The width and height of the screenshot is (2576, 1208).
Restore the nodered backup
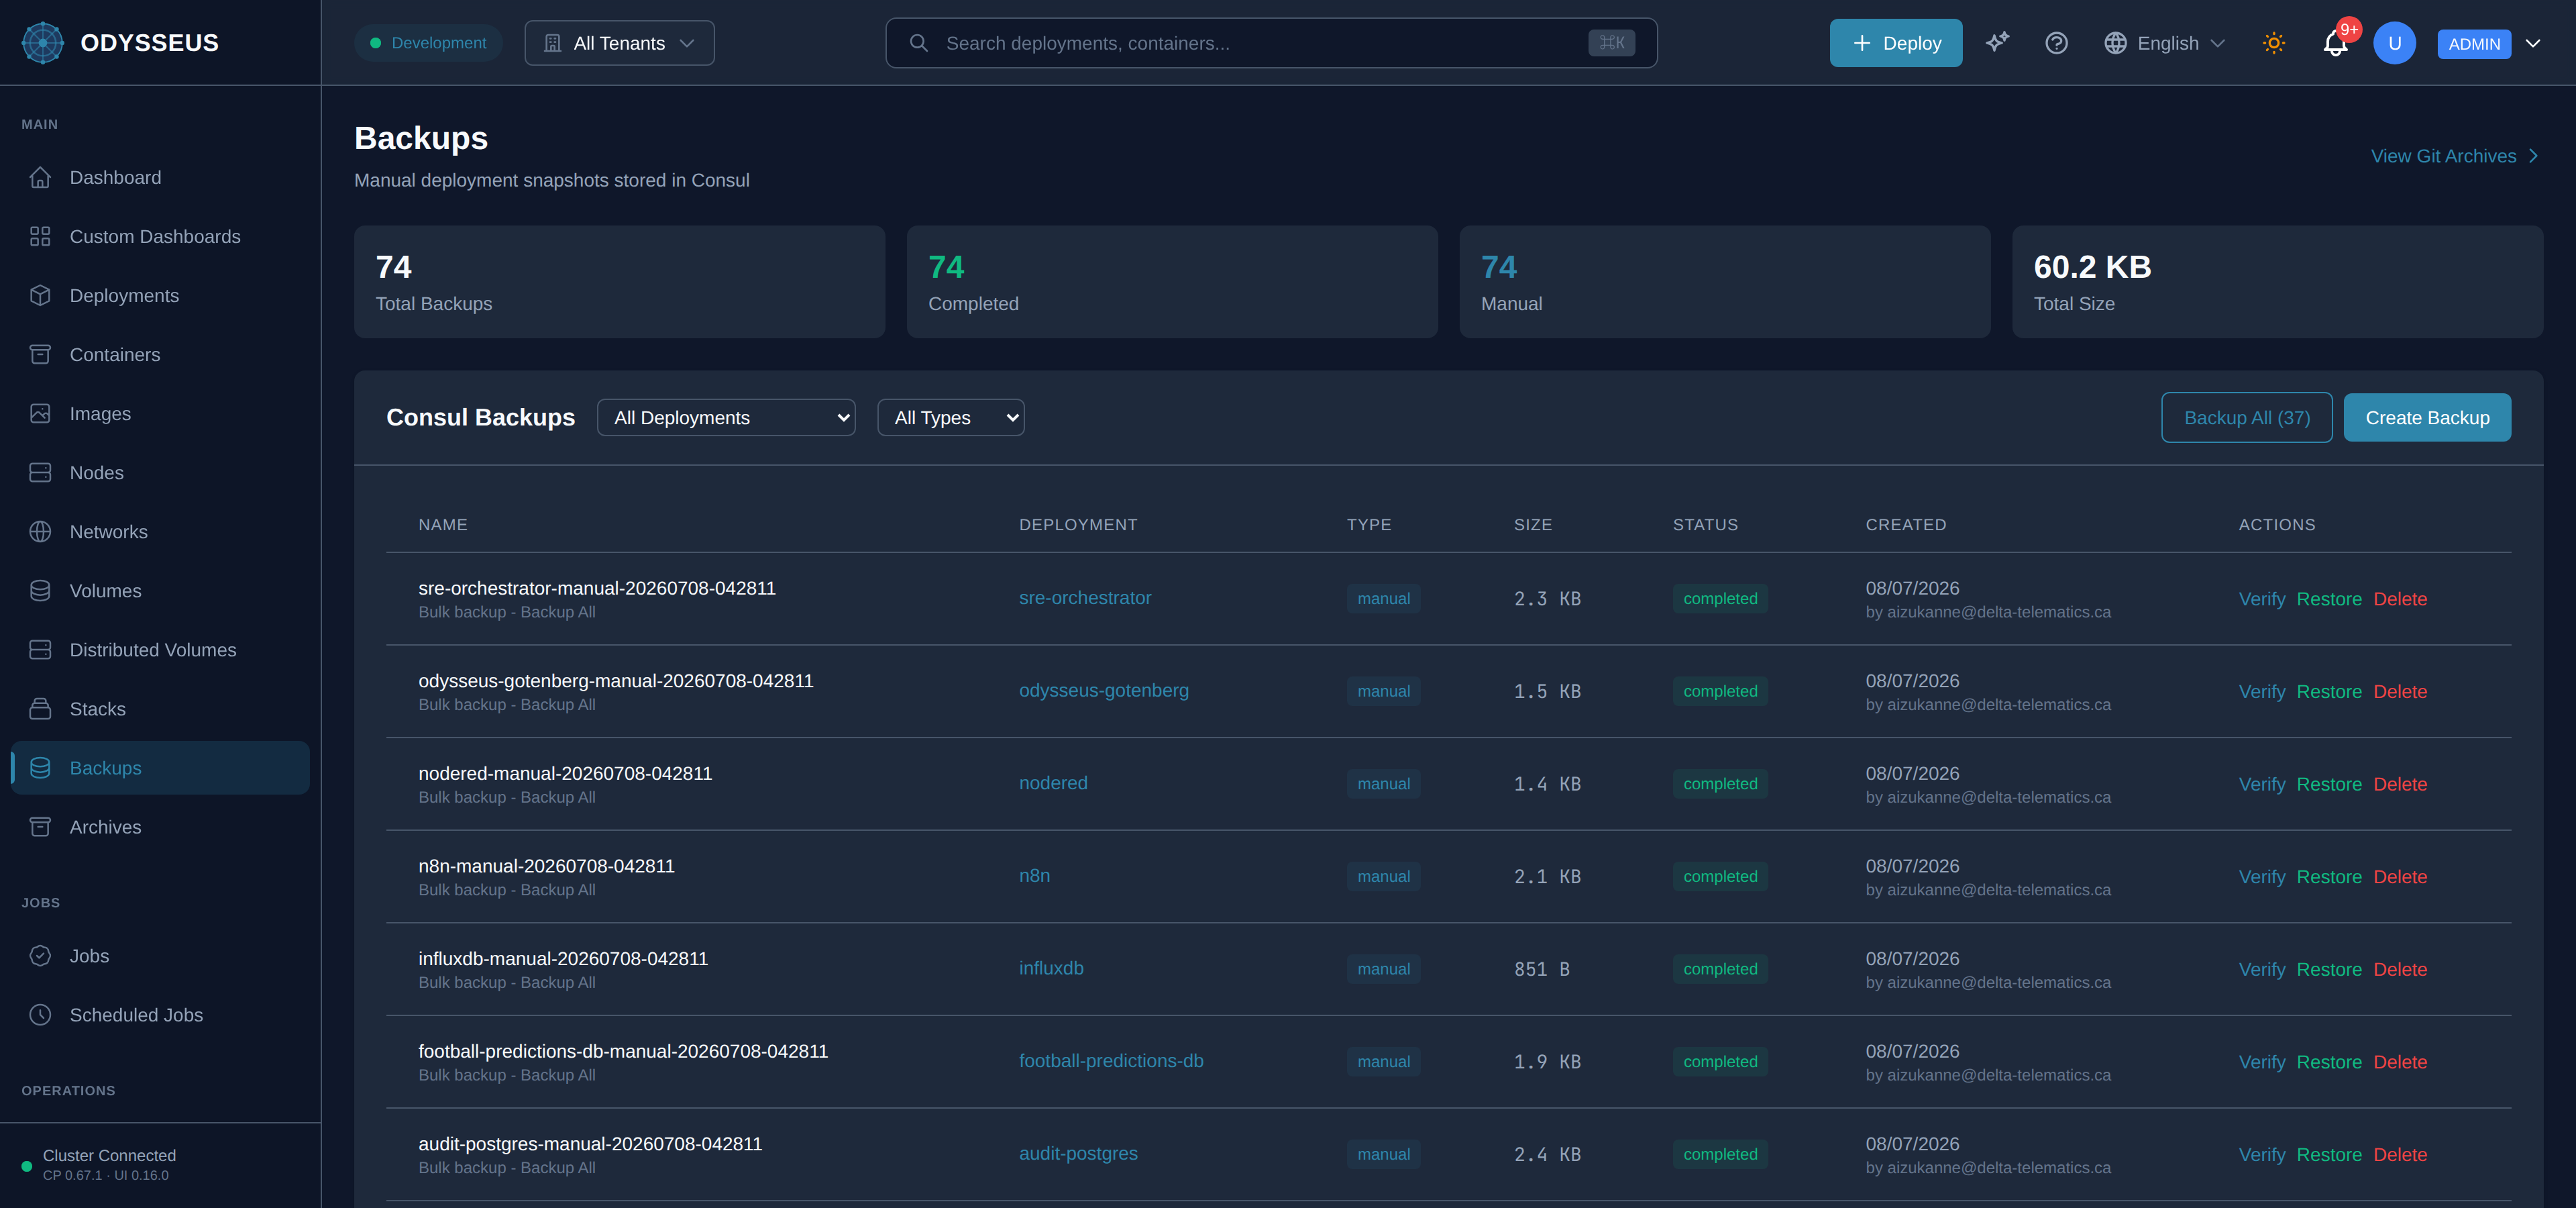coord(2328,784)
